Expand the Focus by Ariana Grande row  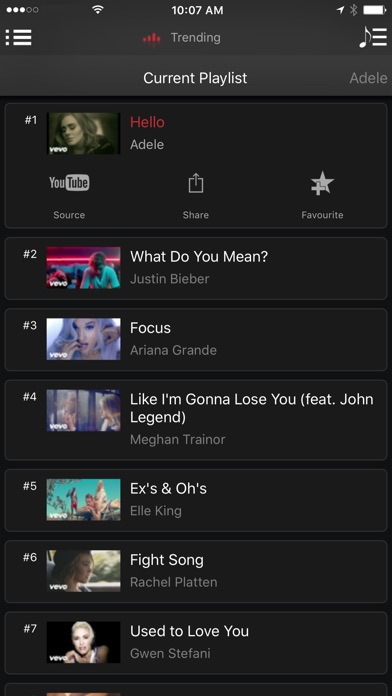196,340
